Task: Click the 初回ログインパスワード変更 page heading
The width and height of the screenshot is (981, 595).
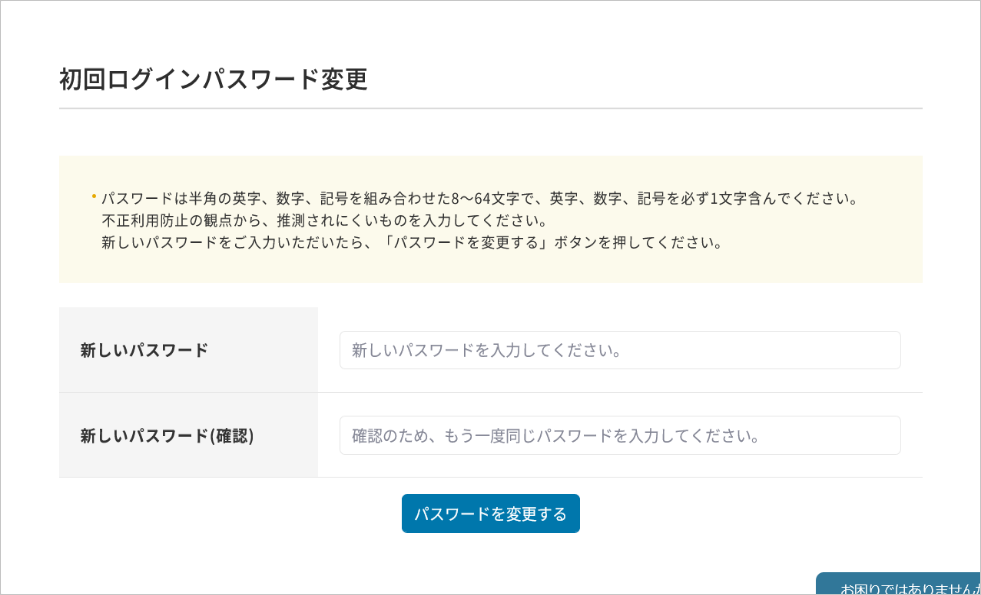Action: (213, 79)
